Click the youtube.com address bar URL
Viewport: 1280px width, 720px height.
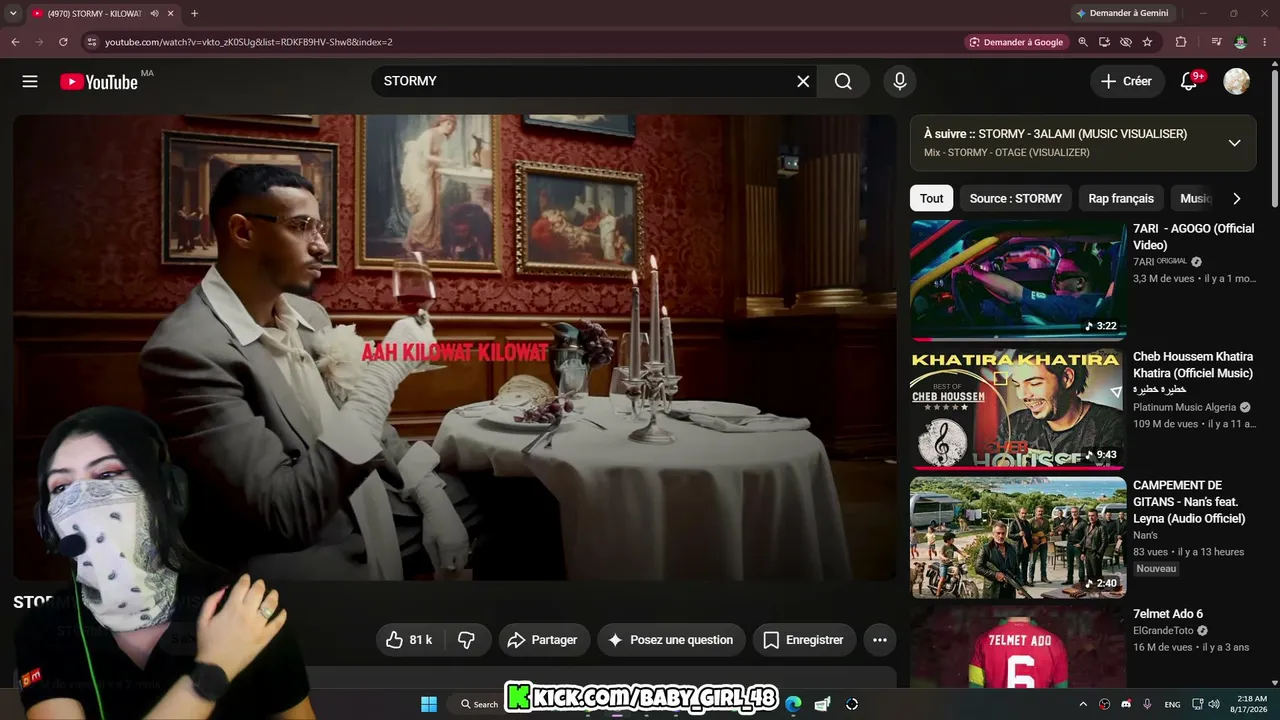tap(248, 42)
